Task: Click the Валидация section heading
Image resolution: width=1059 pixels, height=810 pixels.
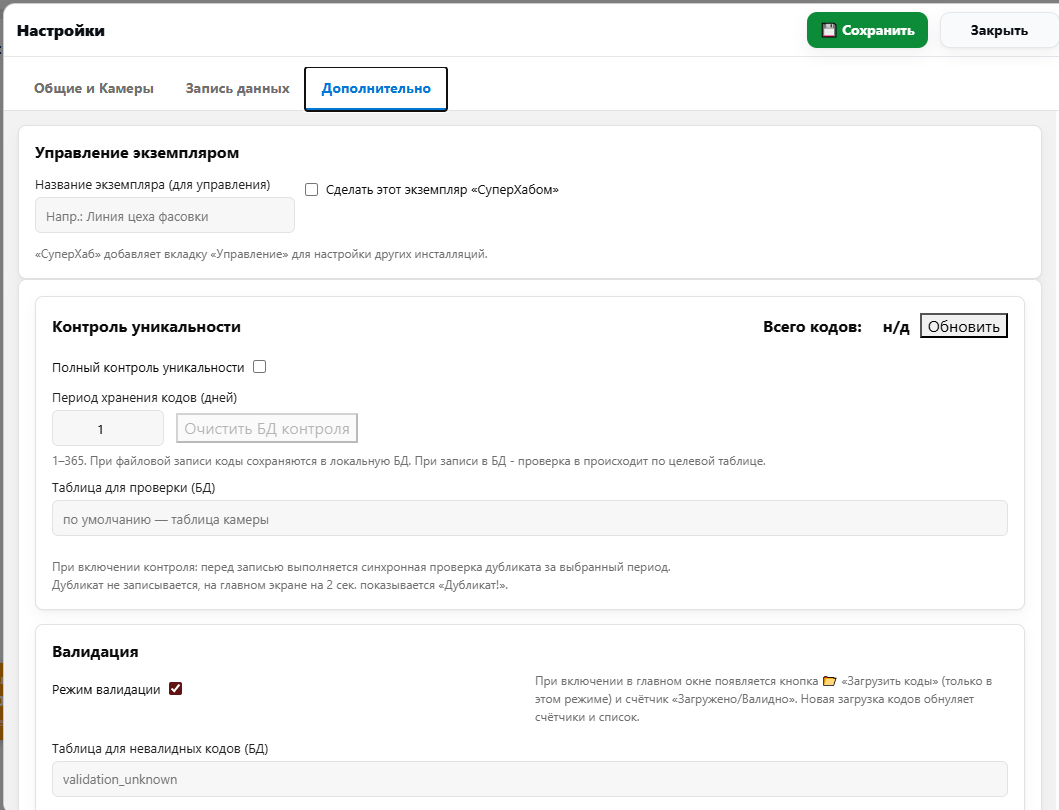Action: point(95,652)
